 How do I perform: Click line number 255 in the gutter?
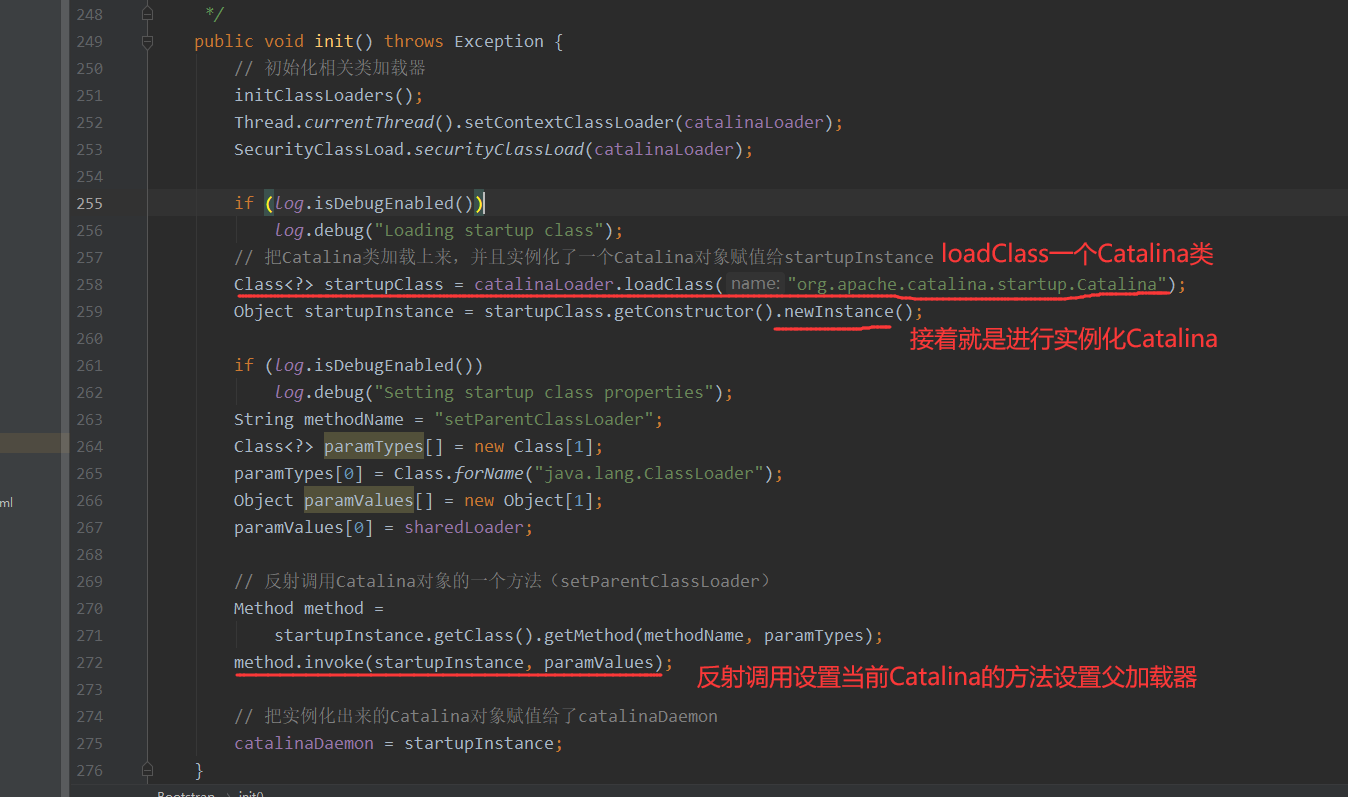point(89,203)
